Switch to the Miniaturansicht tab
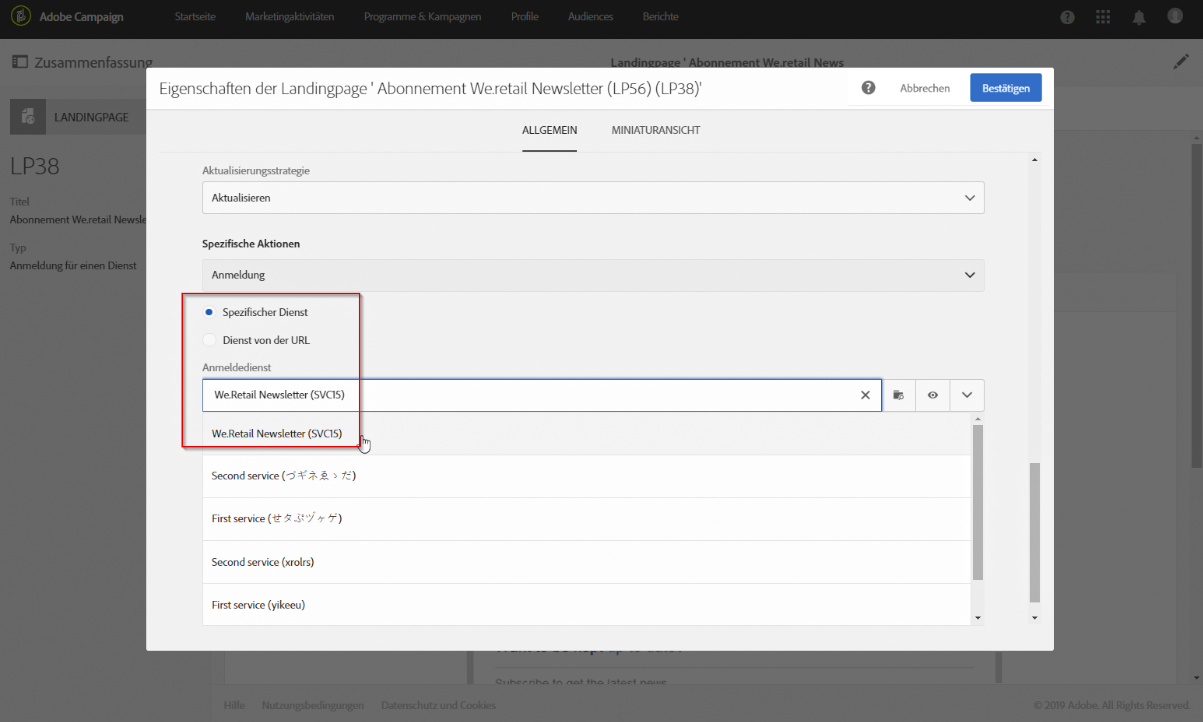 click(656, 130)
